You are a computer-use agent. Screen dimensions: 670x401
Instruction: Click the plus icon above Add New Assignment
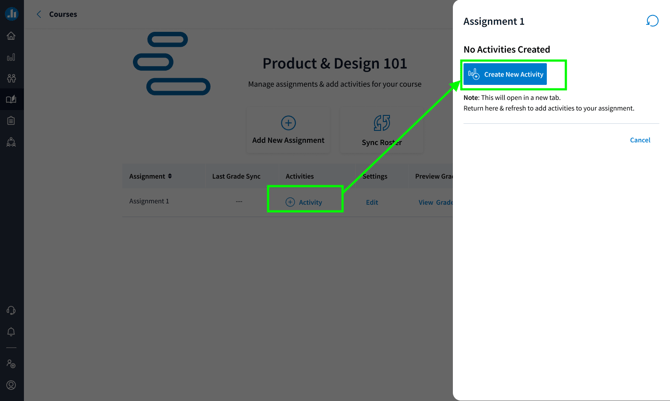pos(288,123)
